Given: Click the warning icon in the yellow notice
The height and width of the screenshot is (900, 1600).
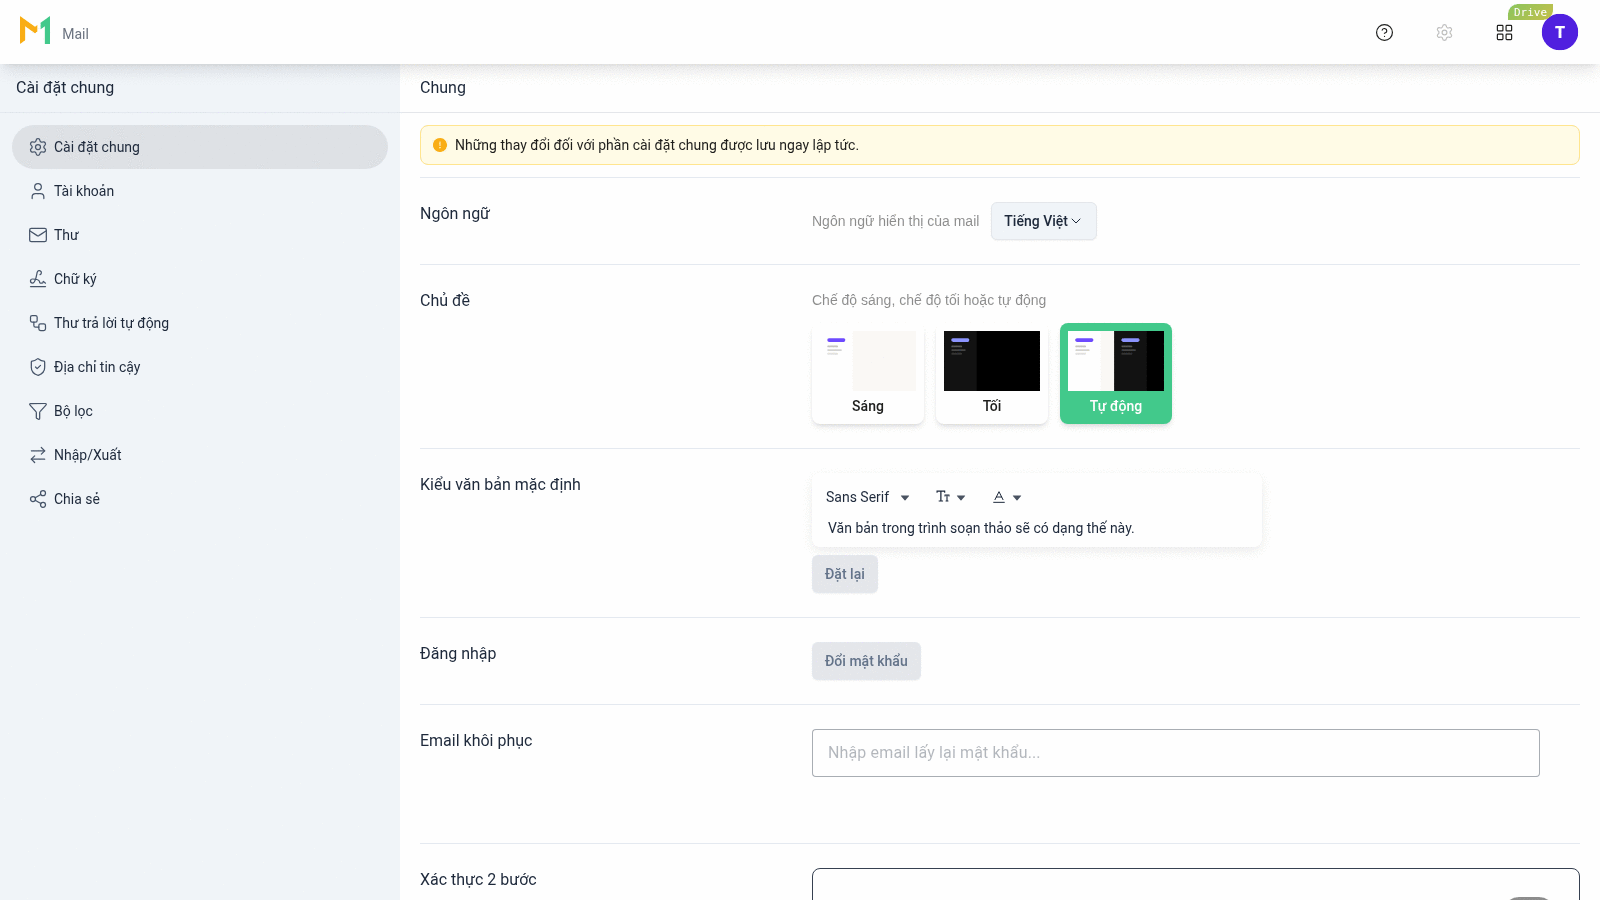Looking at the screenshot, I should click(440, 145).
